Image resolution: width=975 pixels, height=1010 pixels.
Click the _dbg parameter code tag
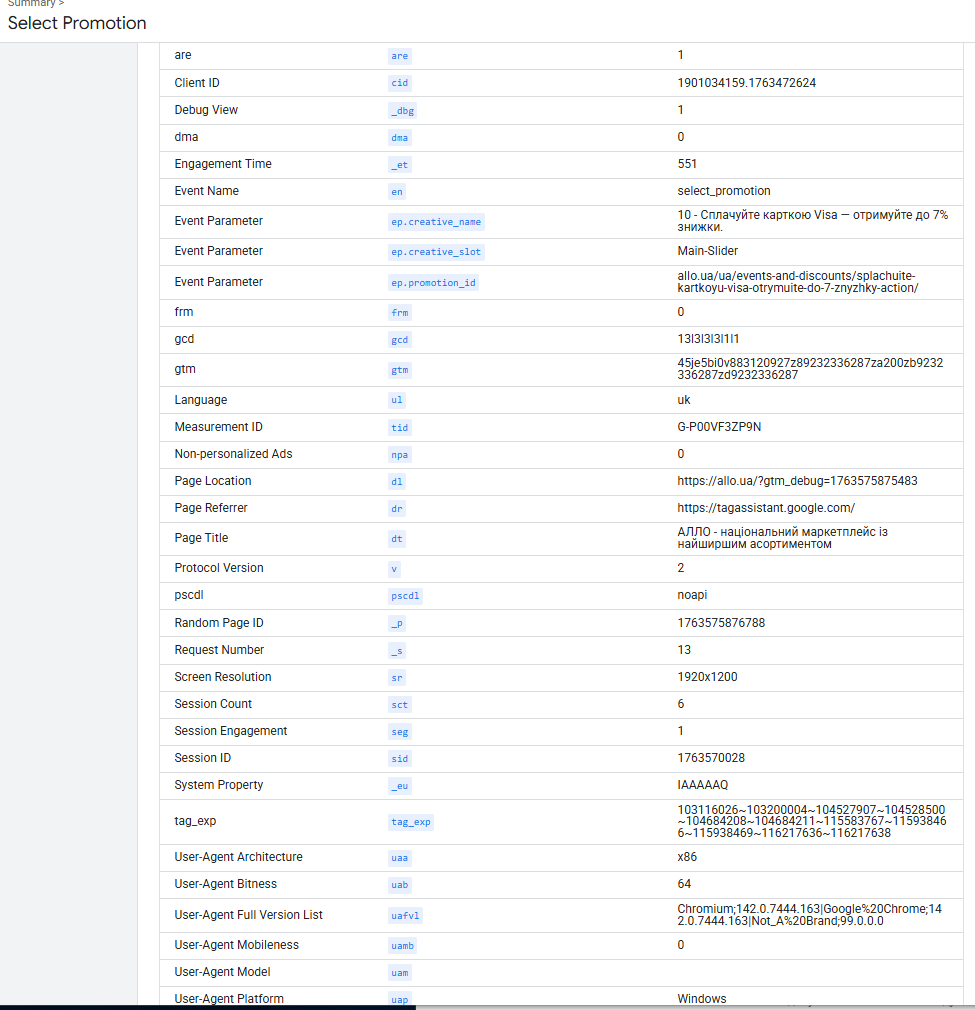(402, 111)
